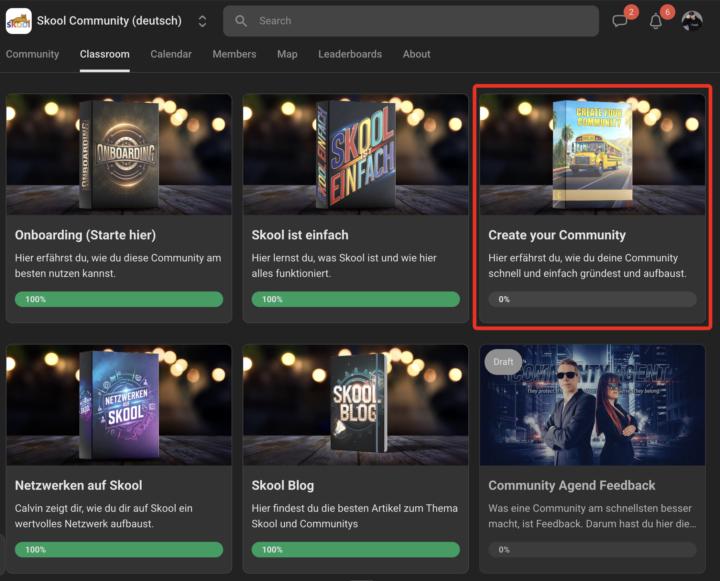
Task: Click Skool ist einfach 100% progress bar
Action: [x=356, y=299]
